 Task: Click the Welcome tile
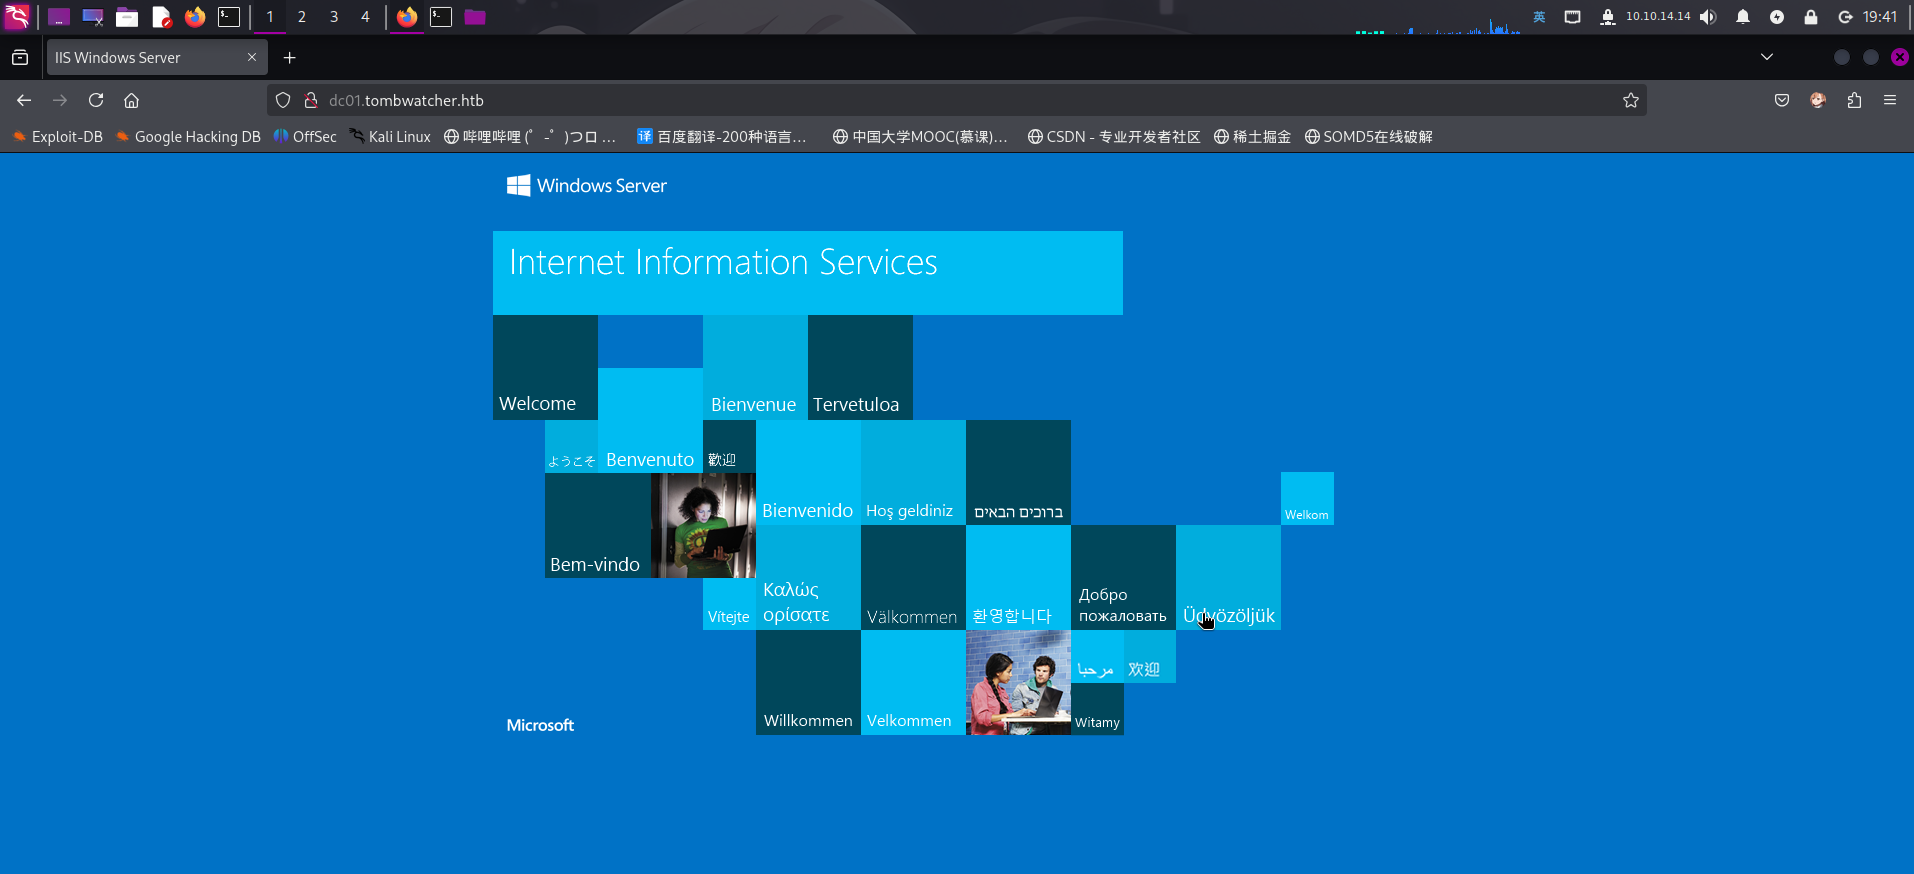[x=545, y=367]
